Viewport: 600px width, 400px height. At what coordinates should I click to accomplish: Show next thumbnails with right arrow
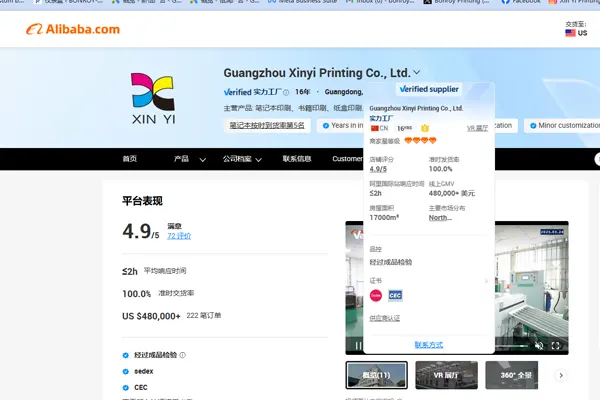(x=561, y=375)
